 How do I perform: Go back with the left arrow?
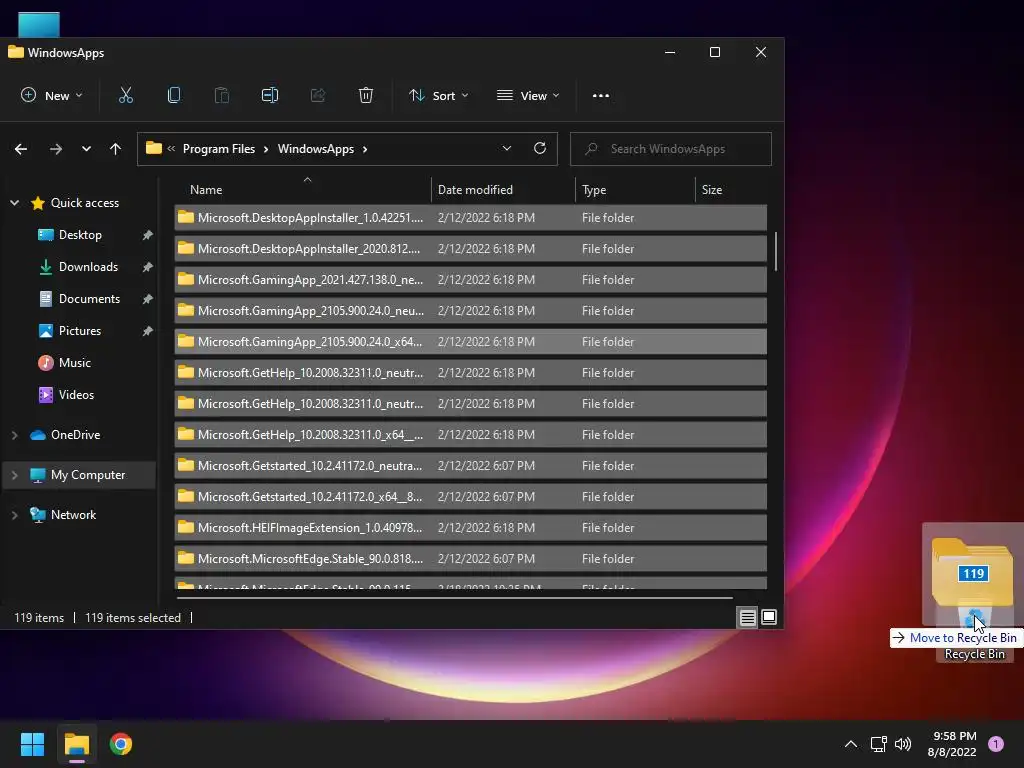[21, 149]
